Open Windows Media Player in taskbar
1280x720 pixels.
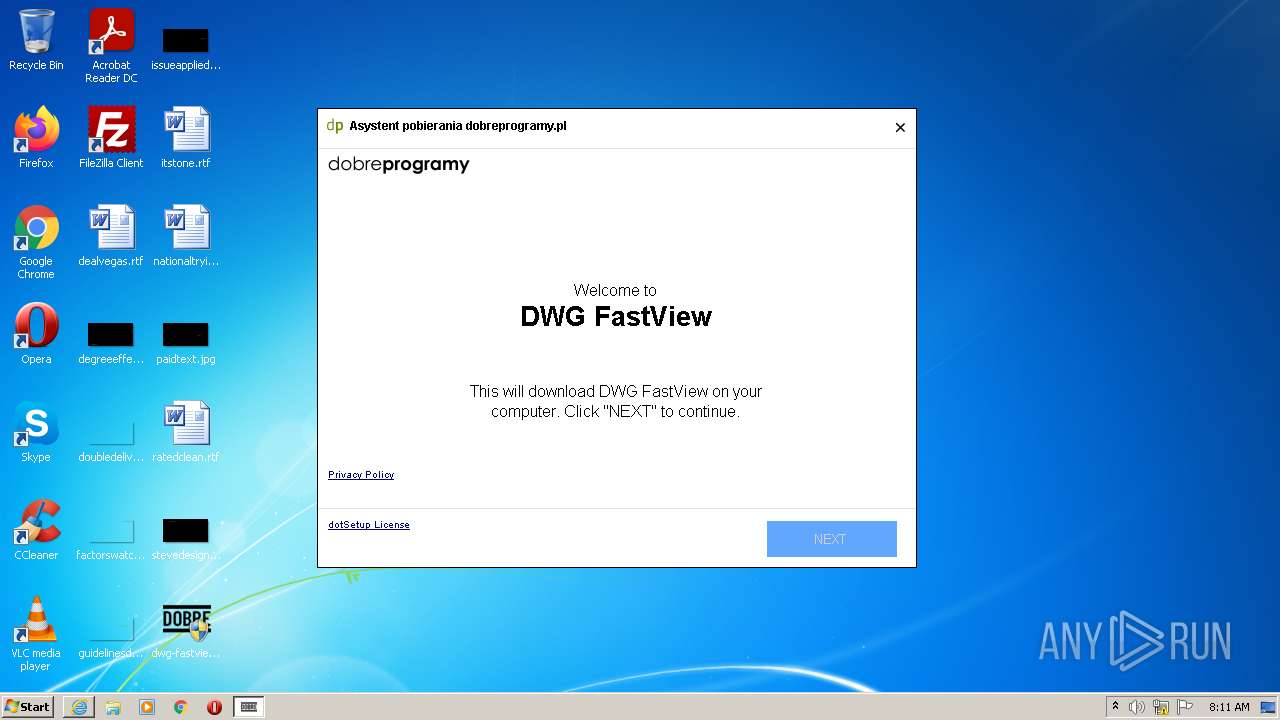point(147,707)
